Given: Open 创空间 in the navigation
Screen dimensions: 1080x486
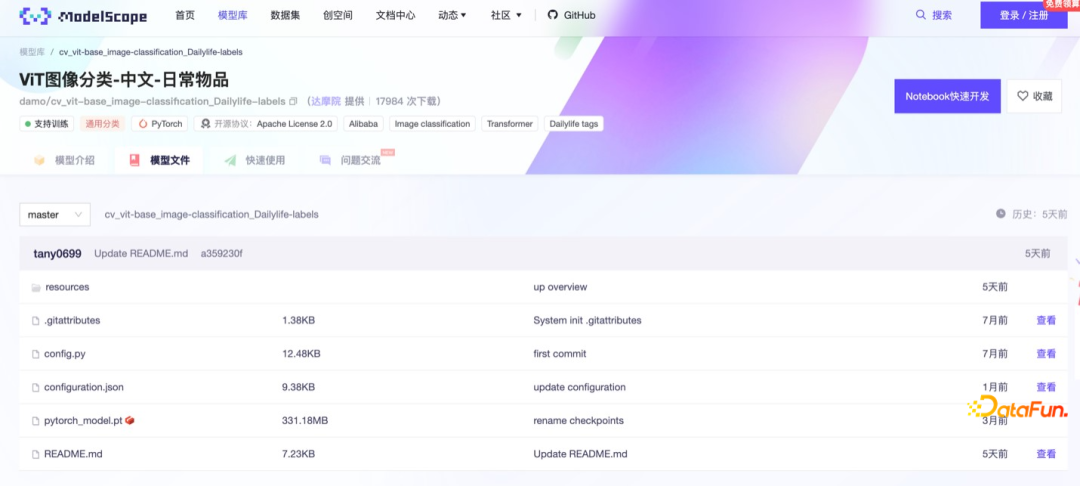Looking at the screenshot, I should tap(338, 14).
